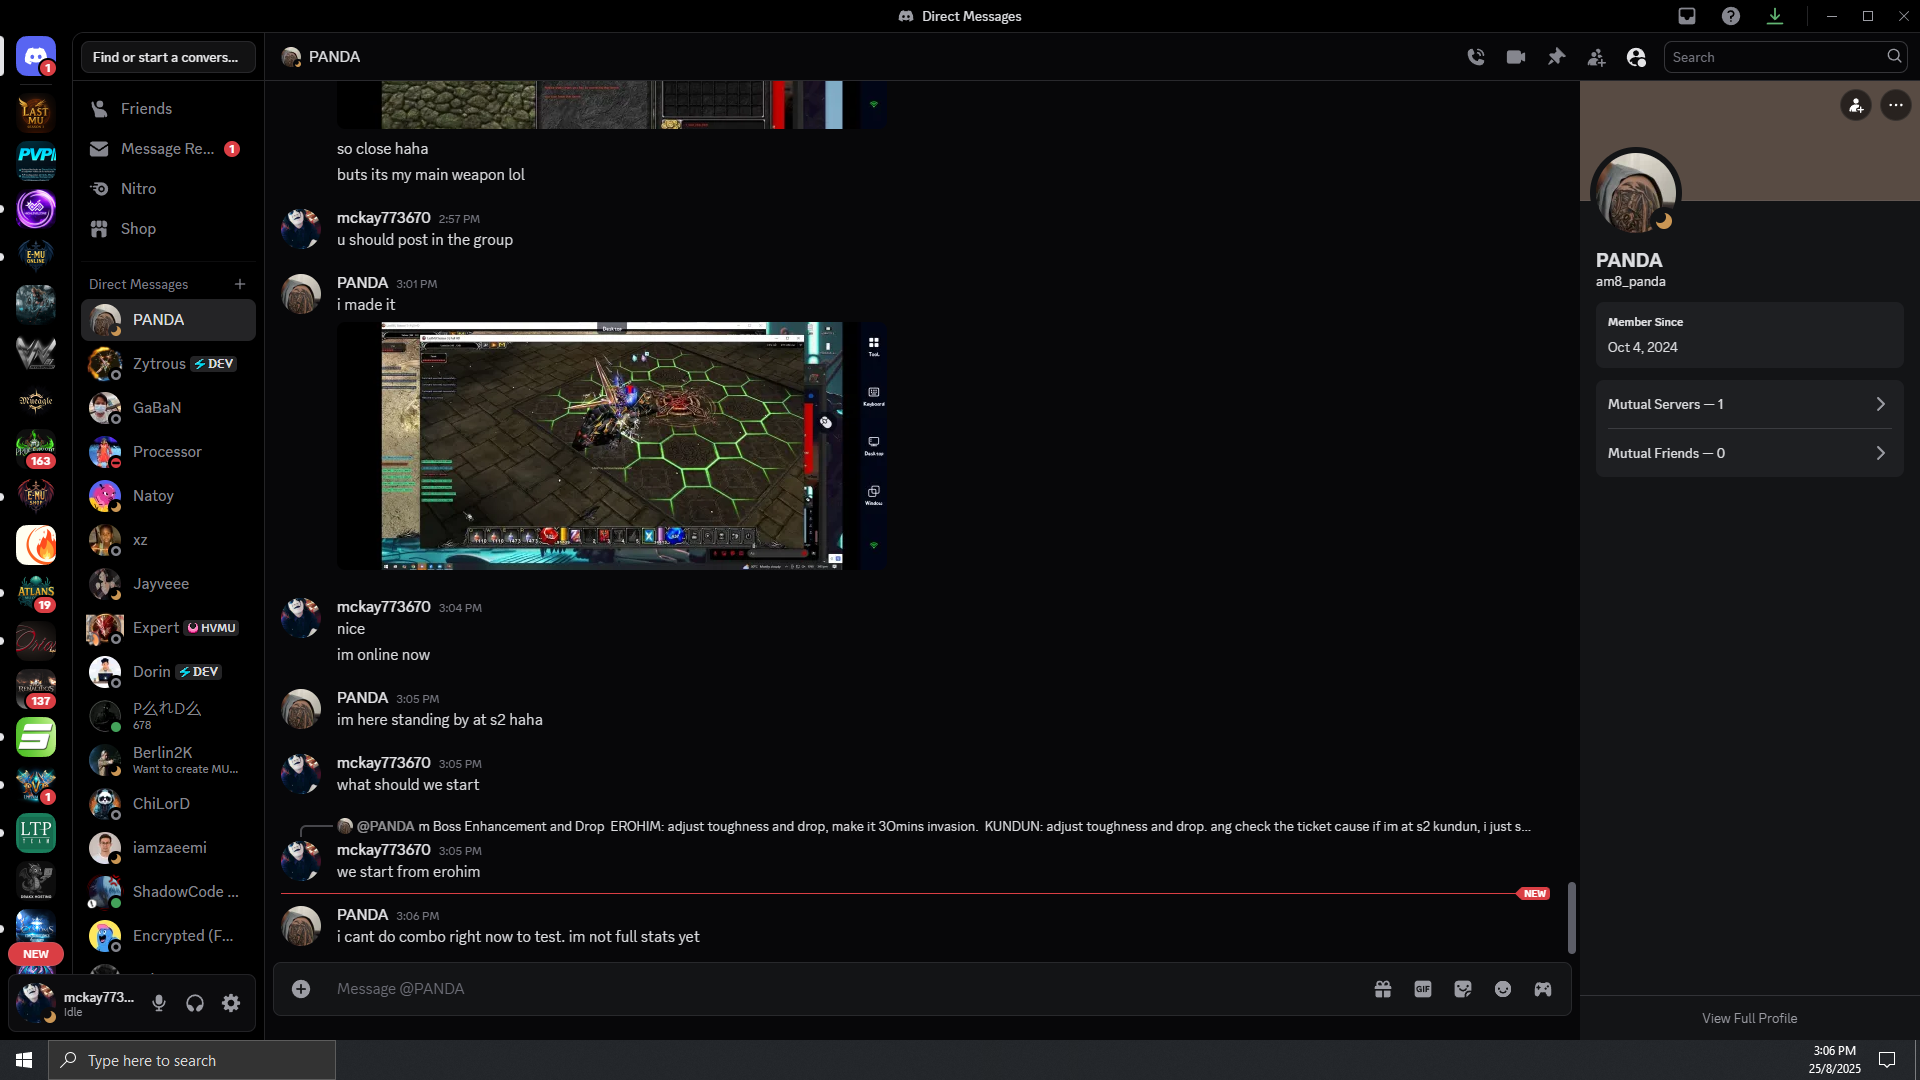Screen dimensions: 1920x1080
Task: Open the emoji picker
Action: 1503,989
